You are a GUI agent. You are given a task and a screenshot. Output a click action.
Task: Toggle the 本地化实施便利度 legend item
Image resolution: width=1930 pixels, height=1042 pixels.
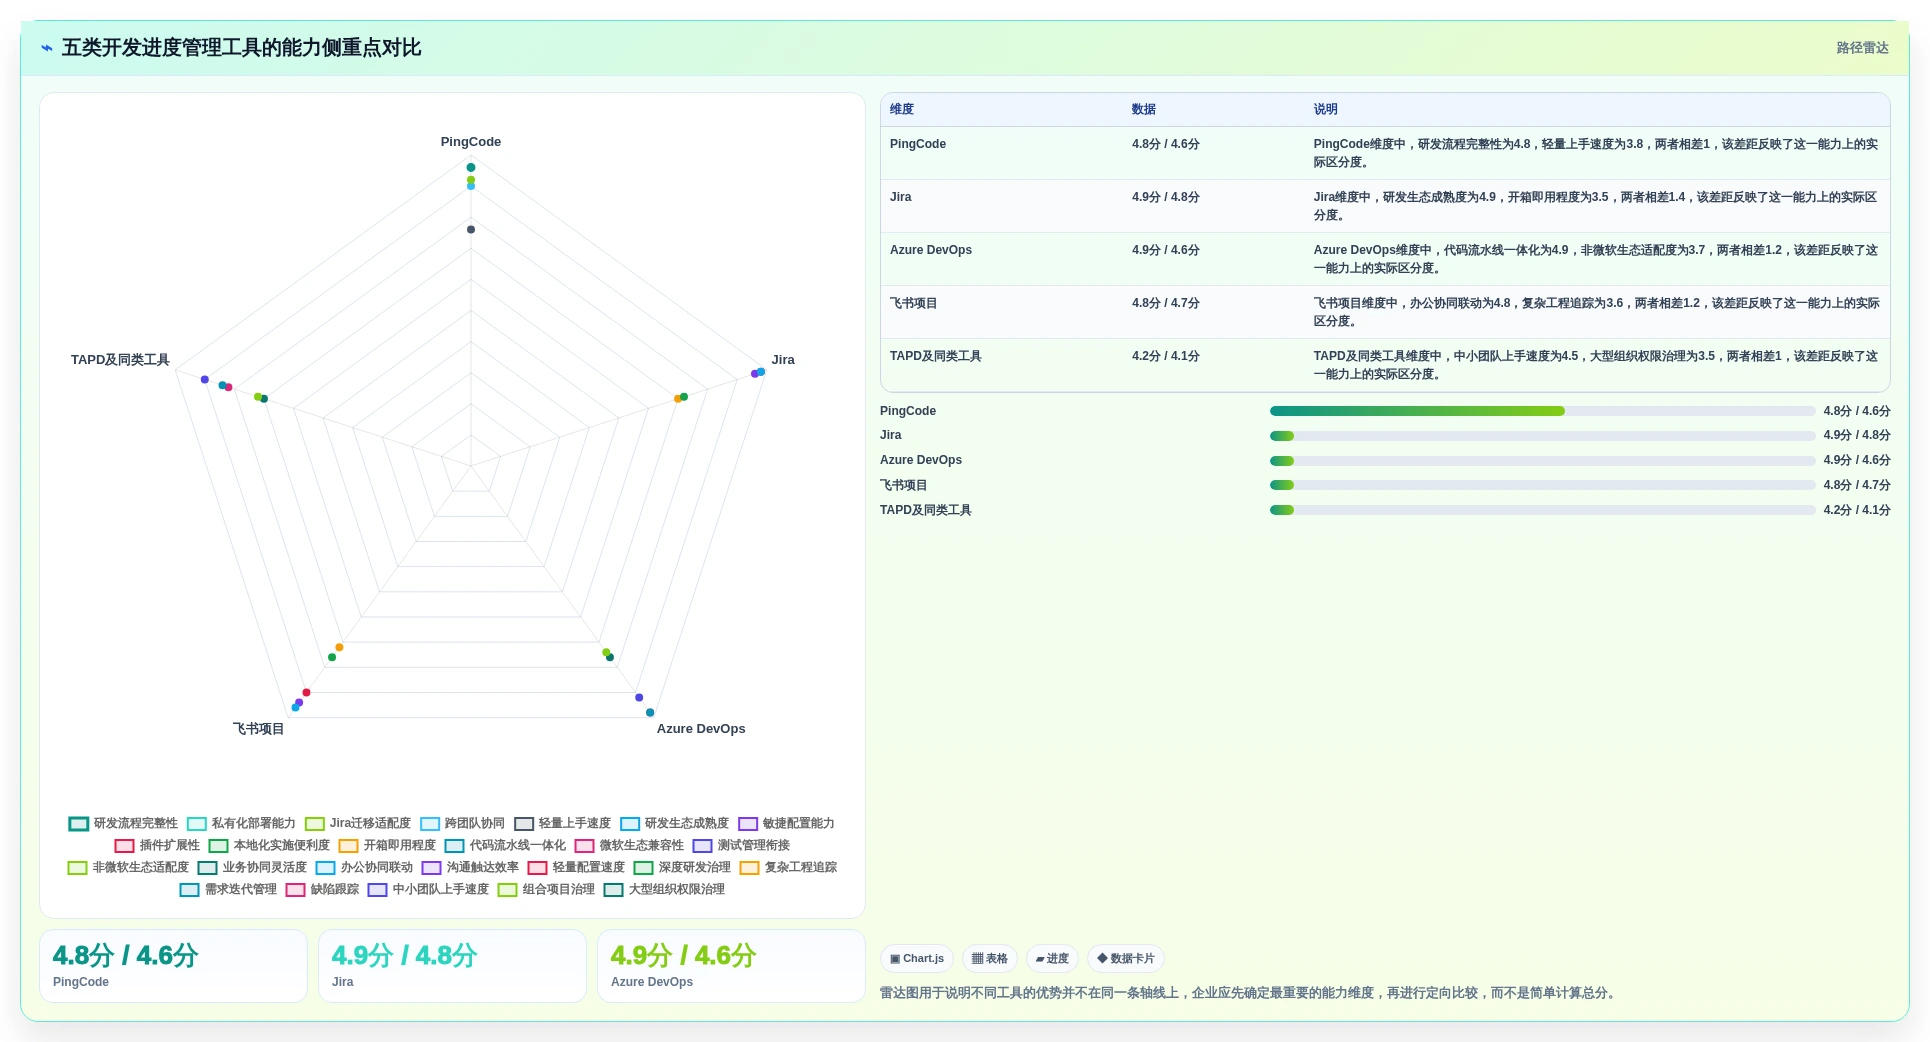[269, 845]
